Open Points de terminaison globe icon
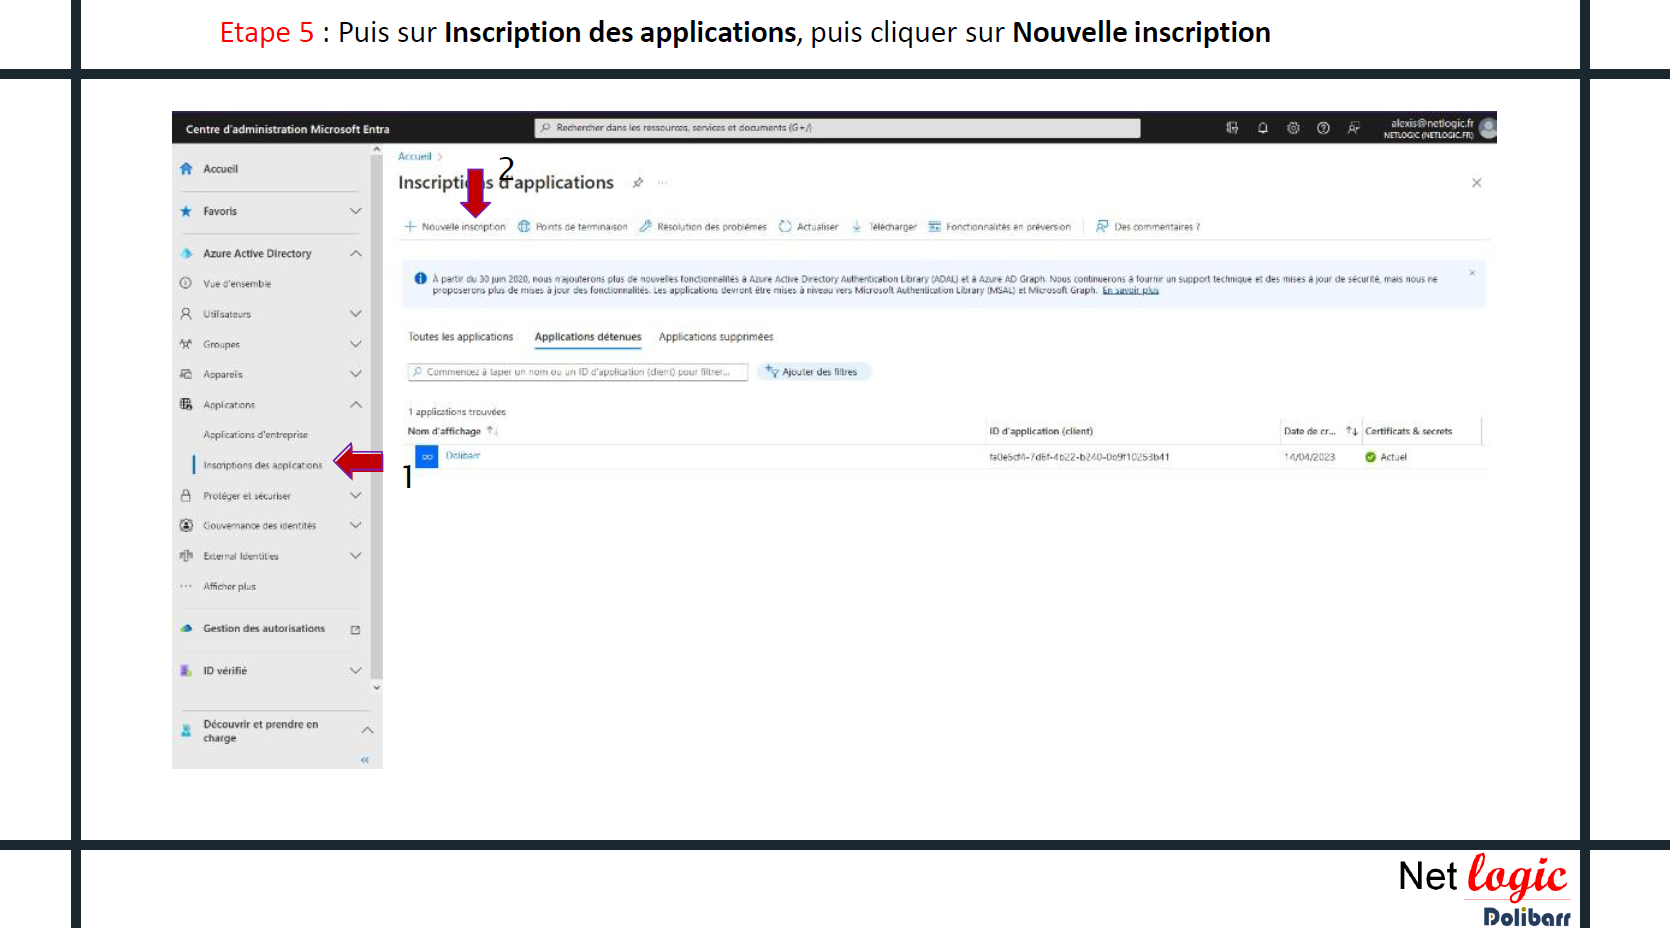The width and height of the screenshot is (1670, 928). tap(524, 227)
